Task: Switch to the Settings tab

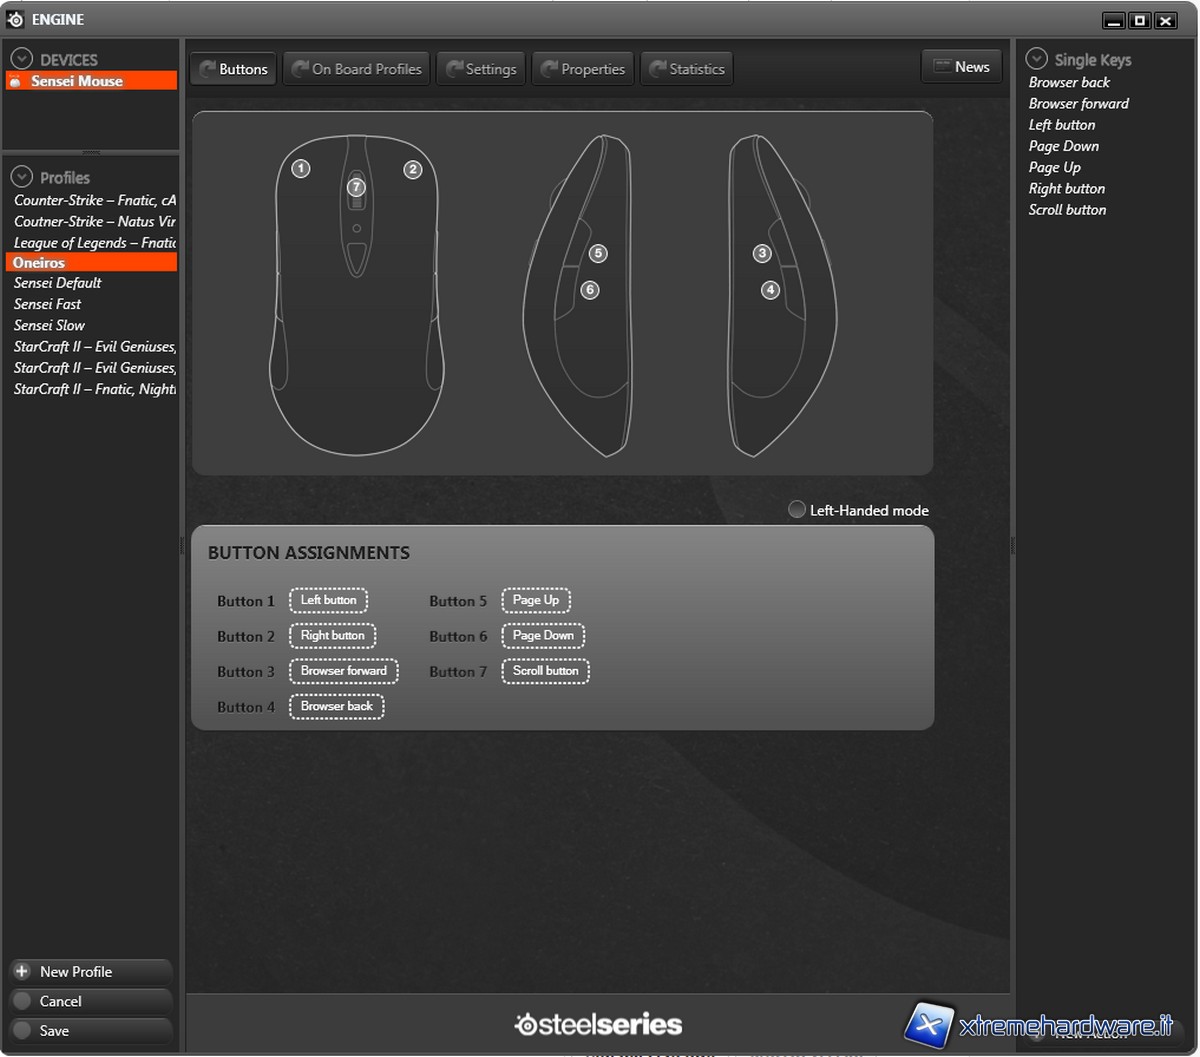Action: [x=480, y=69]
